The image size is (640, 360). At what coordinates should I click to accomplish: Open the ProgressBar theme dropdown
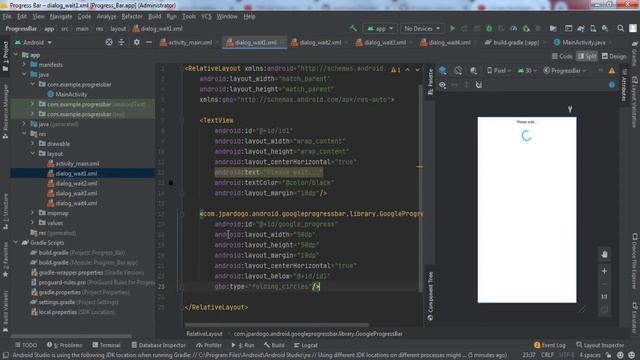(x=565, y=71)
